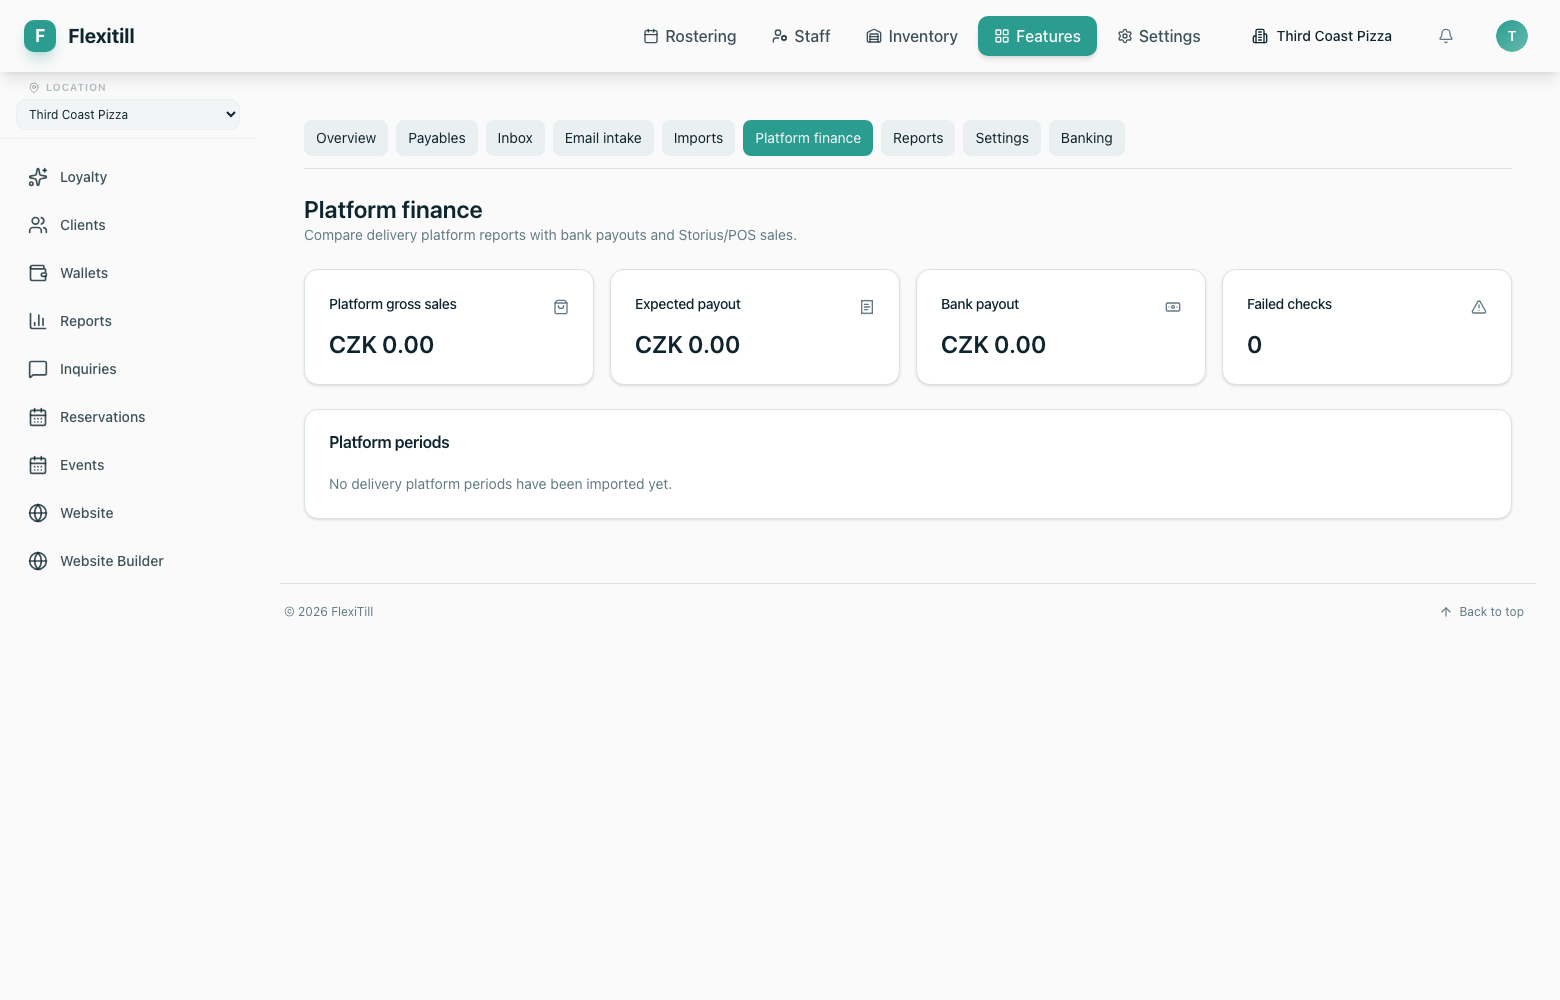Screen dimensions: 1560x1000
Task: Go to Inquiries in sidebar
Action: (128, 369)
